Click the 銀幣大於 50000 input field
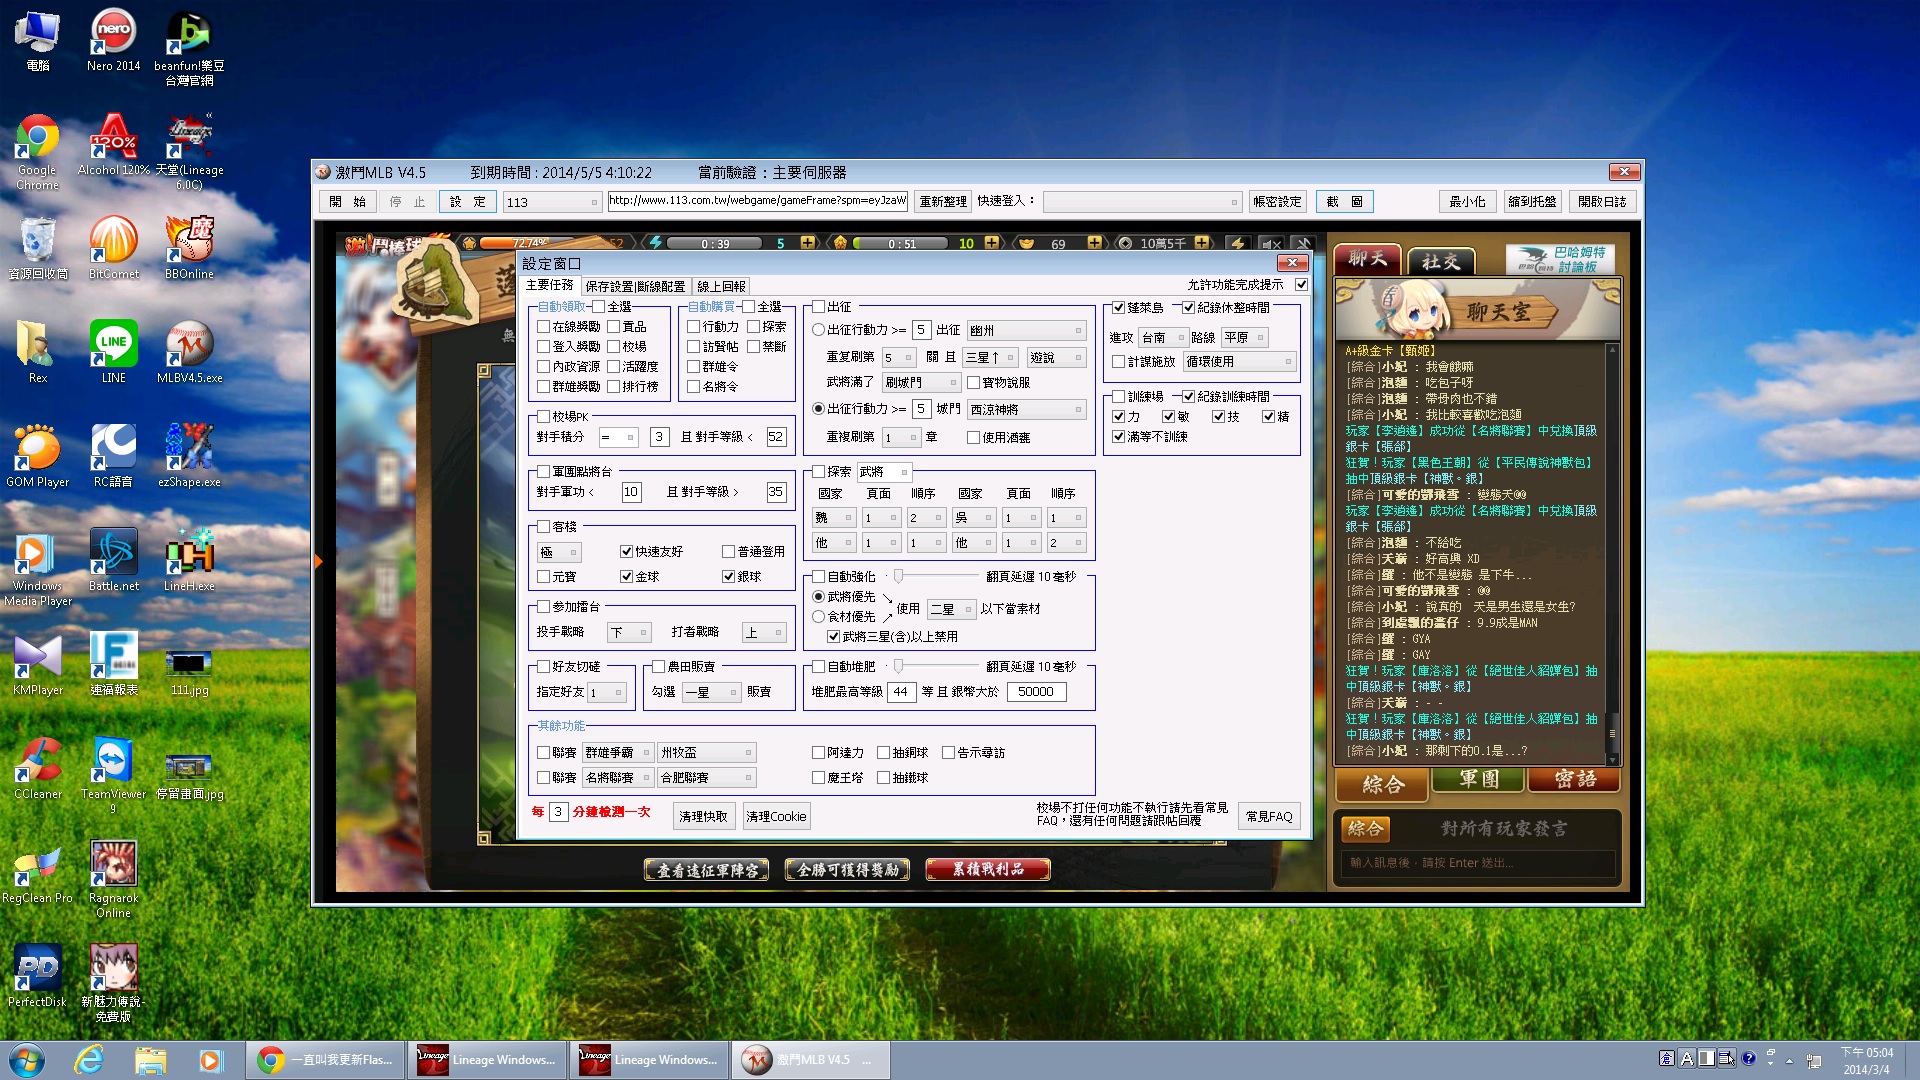Screen dimensions: 1920x1080 coord(1036,692)
